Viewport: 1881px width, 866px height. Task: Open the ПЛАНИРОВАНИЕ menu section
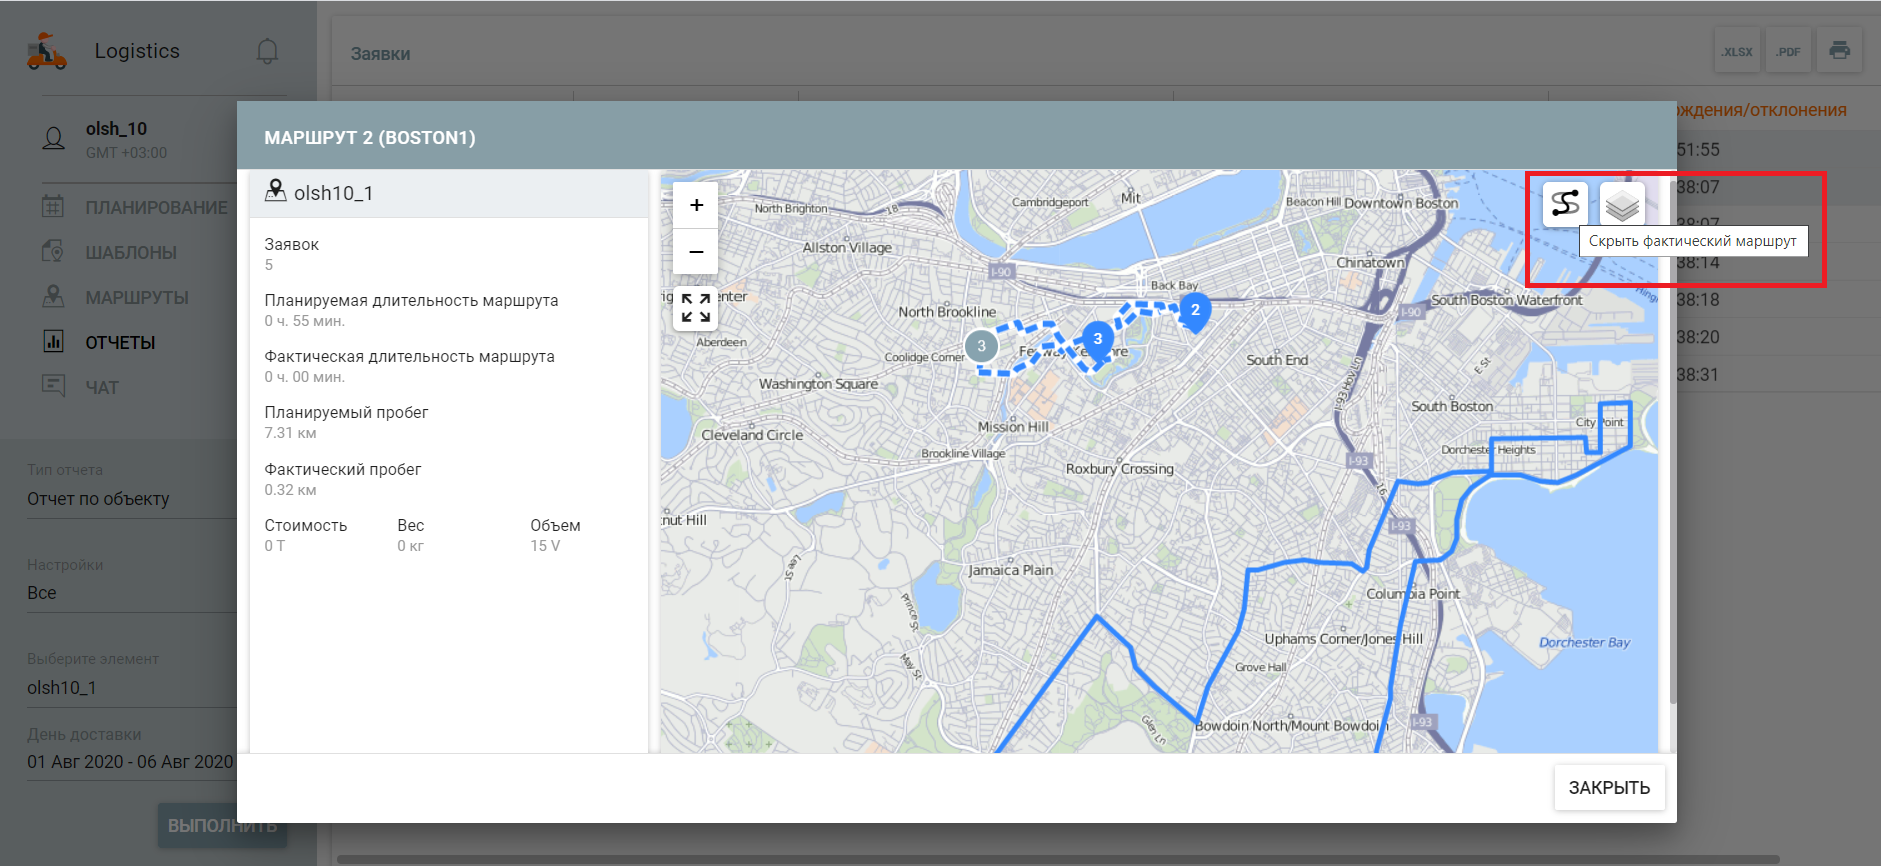155,208
